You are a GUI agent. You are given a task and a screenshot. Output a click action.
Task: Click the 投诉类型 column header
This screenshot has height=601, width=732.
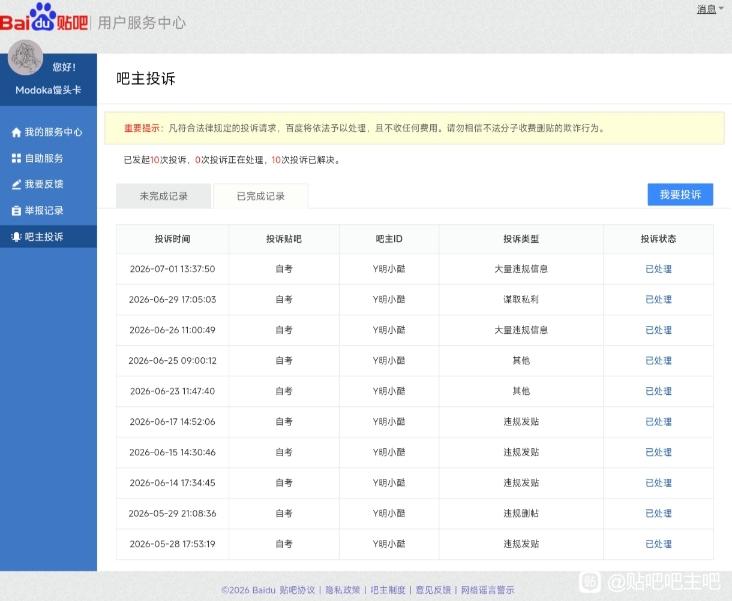pyautogui.click(x=521, y=239)
